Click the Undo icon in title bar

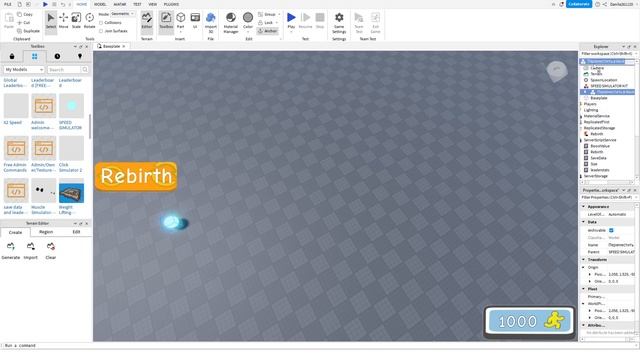62,4
